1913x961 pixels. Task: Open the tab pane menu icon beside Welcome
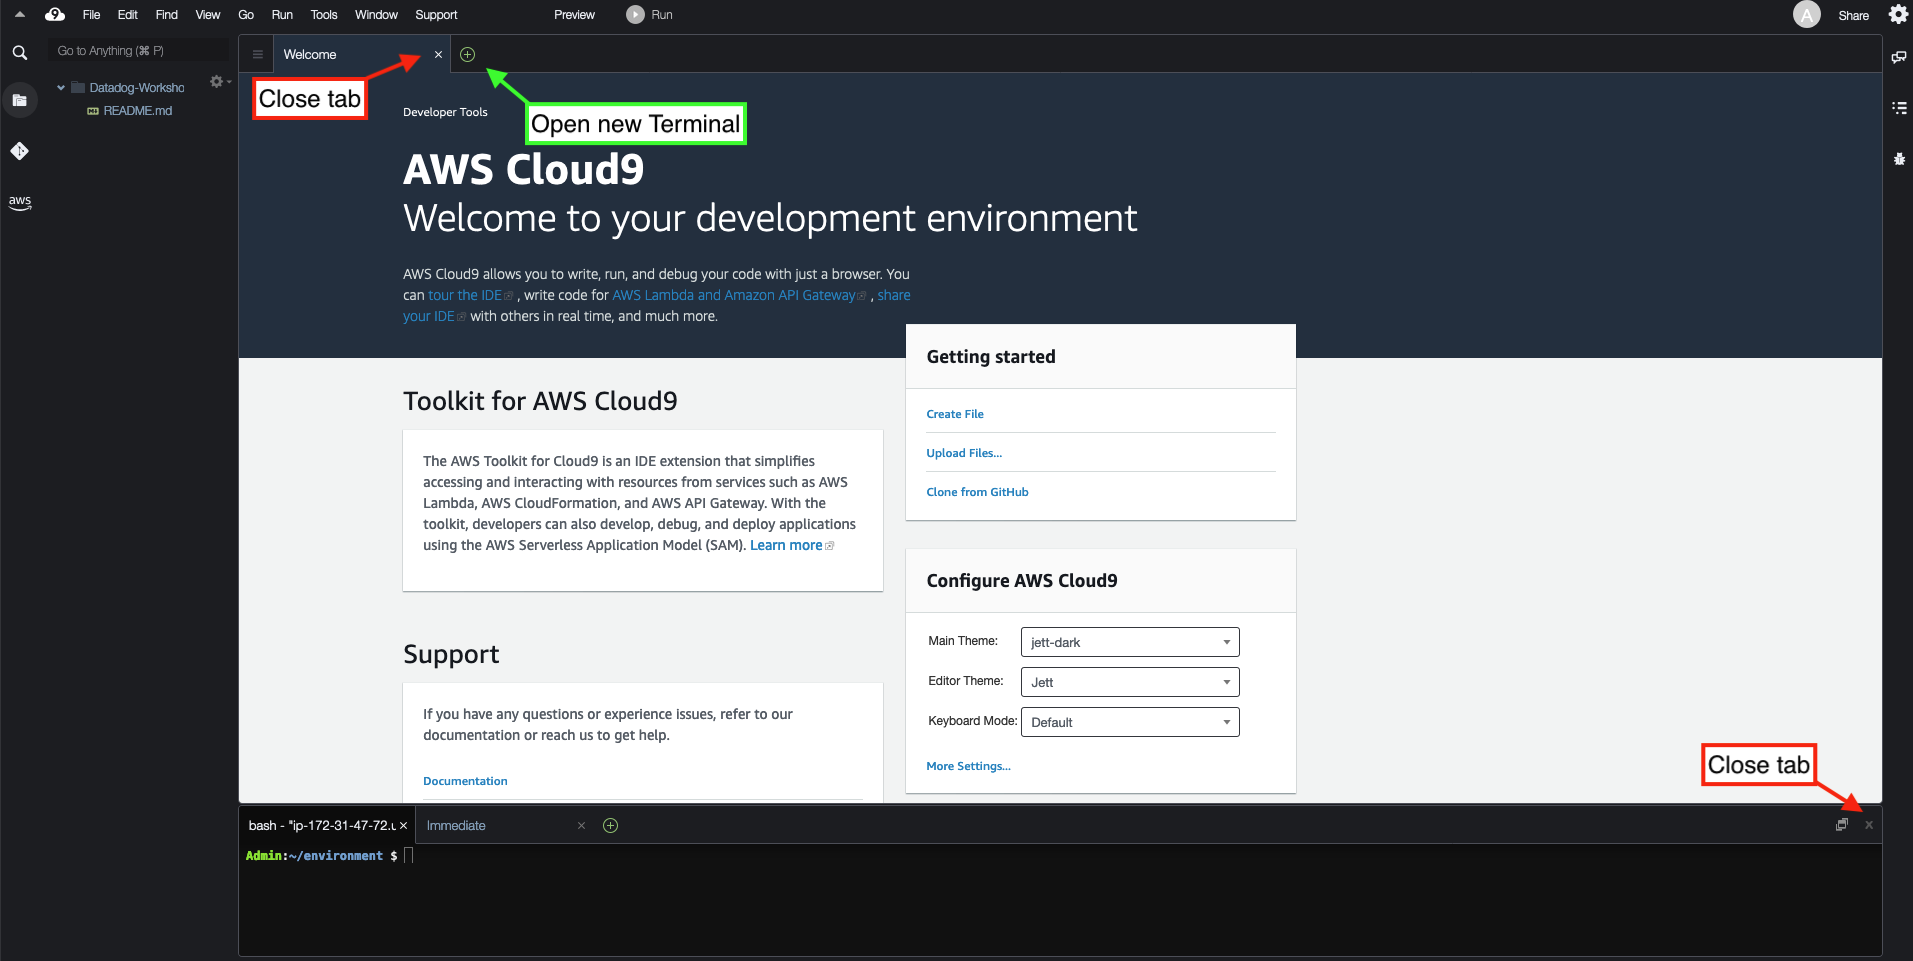tap(257, 54)
